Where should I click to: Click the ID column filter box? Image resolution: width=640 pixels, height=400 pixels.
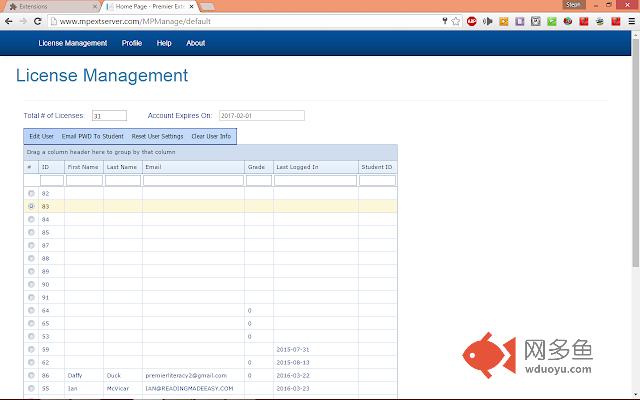coord(52,180)
